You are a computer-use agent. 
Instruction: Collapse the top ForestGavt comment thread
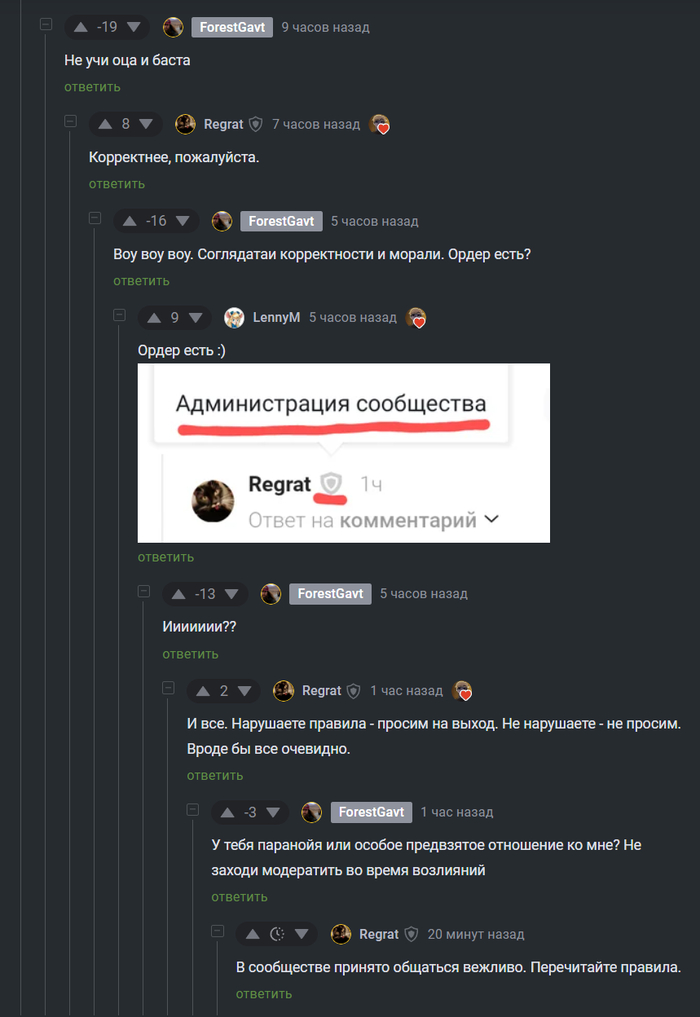(x=46, y=24)
